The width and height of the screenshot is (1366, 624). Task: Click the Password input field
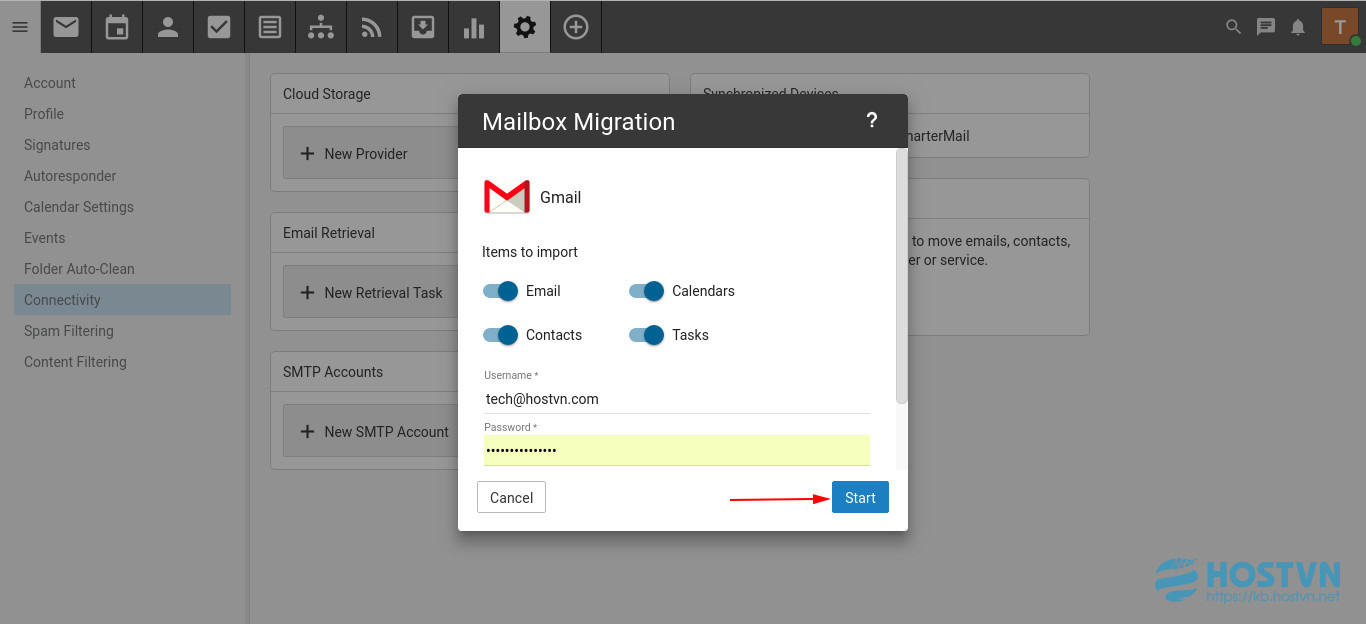[677, 450]
